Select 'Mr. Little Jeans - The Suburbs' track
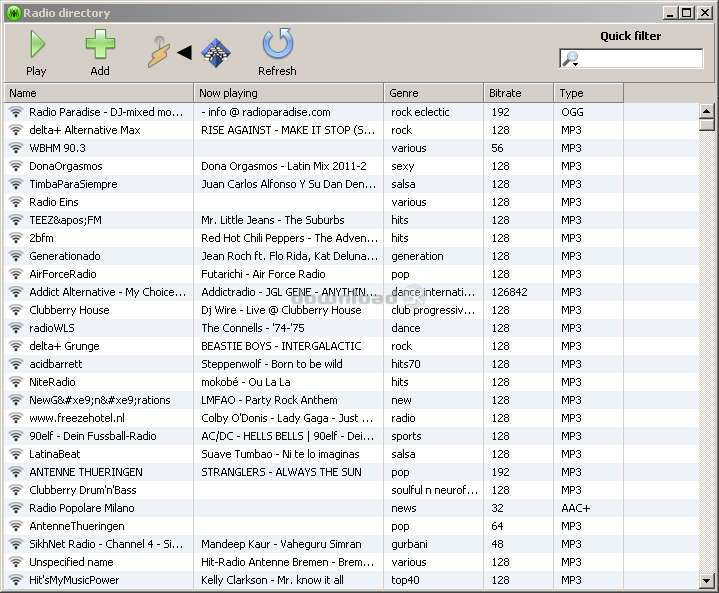Image resolution: width=719 pixels, height=593 pixels. point(273,220)
